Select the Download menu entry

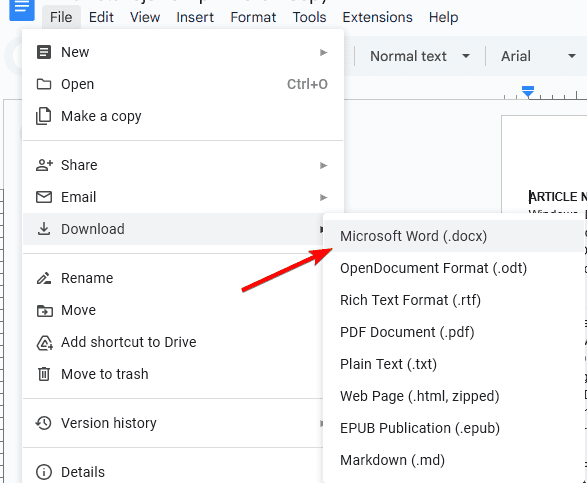(173, 229)
